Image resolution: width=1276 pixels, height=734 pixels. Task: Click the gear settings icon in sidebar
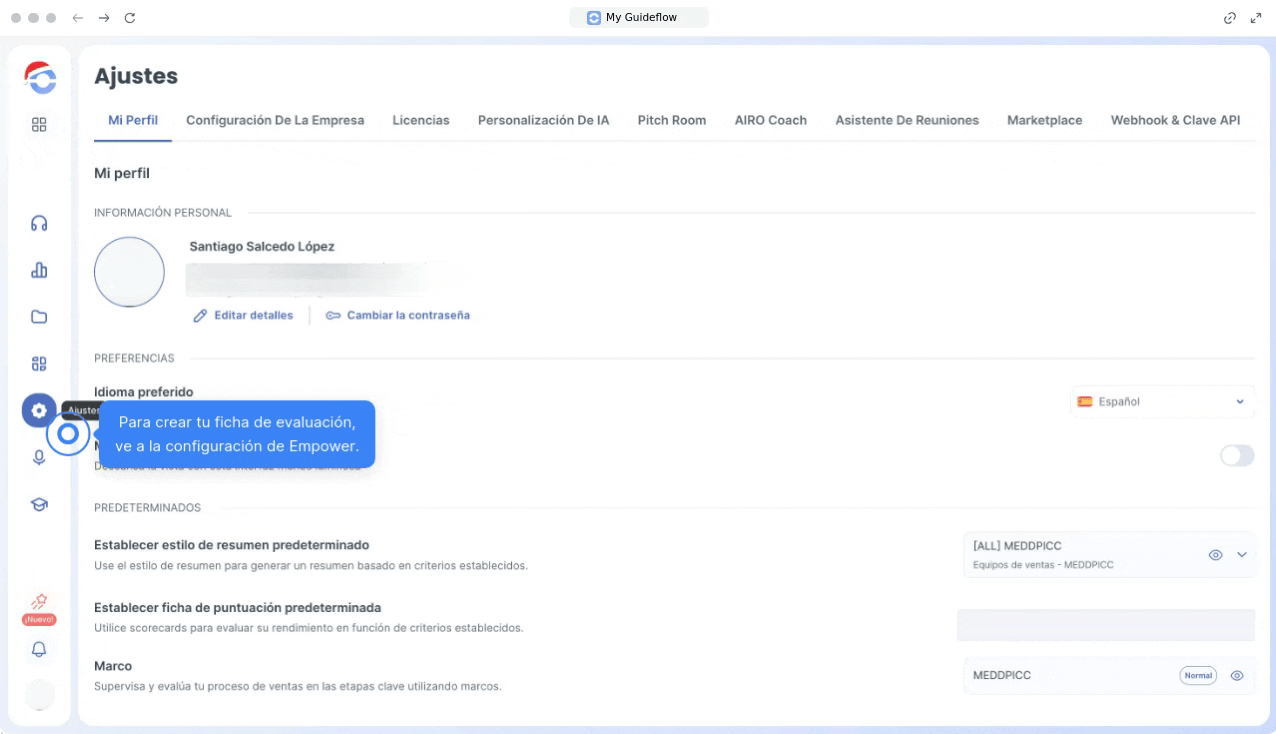tap(39, 410)
